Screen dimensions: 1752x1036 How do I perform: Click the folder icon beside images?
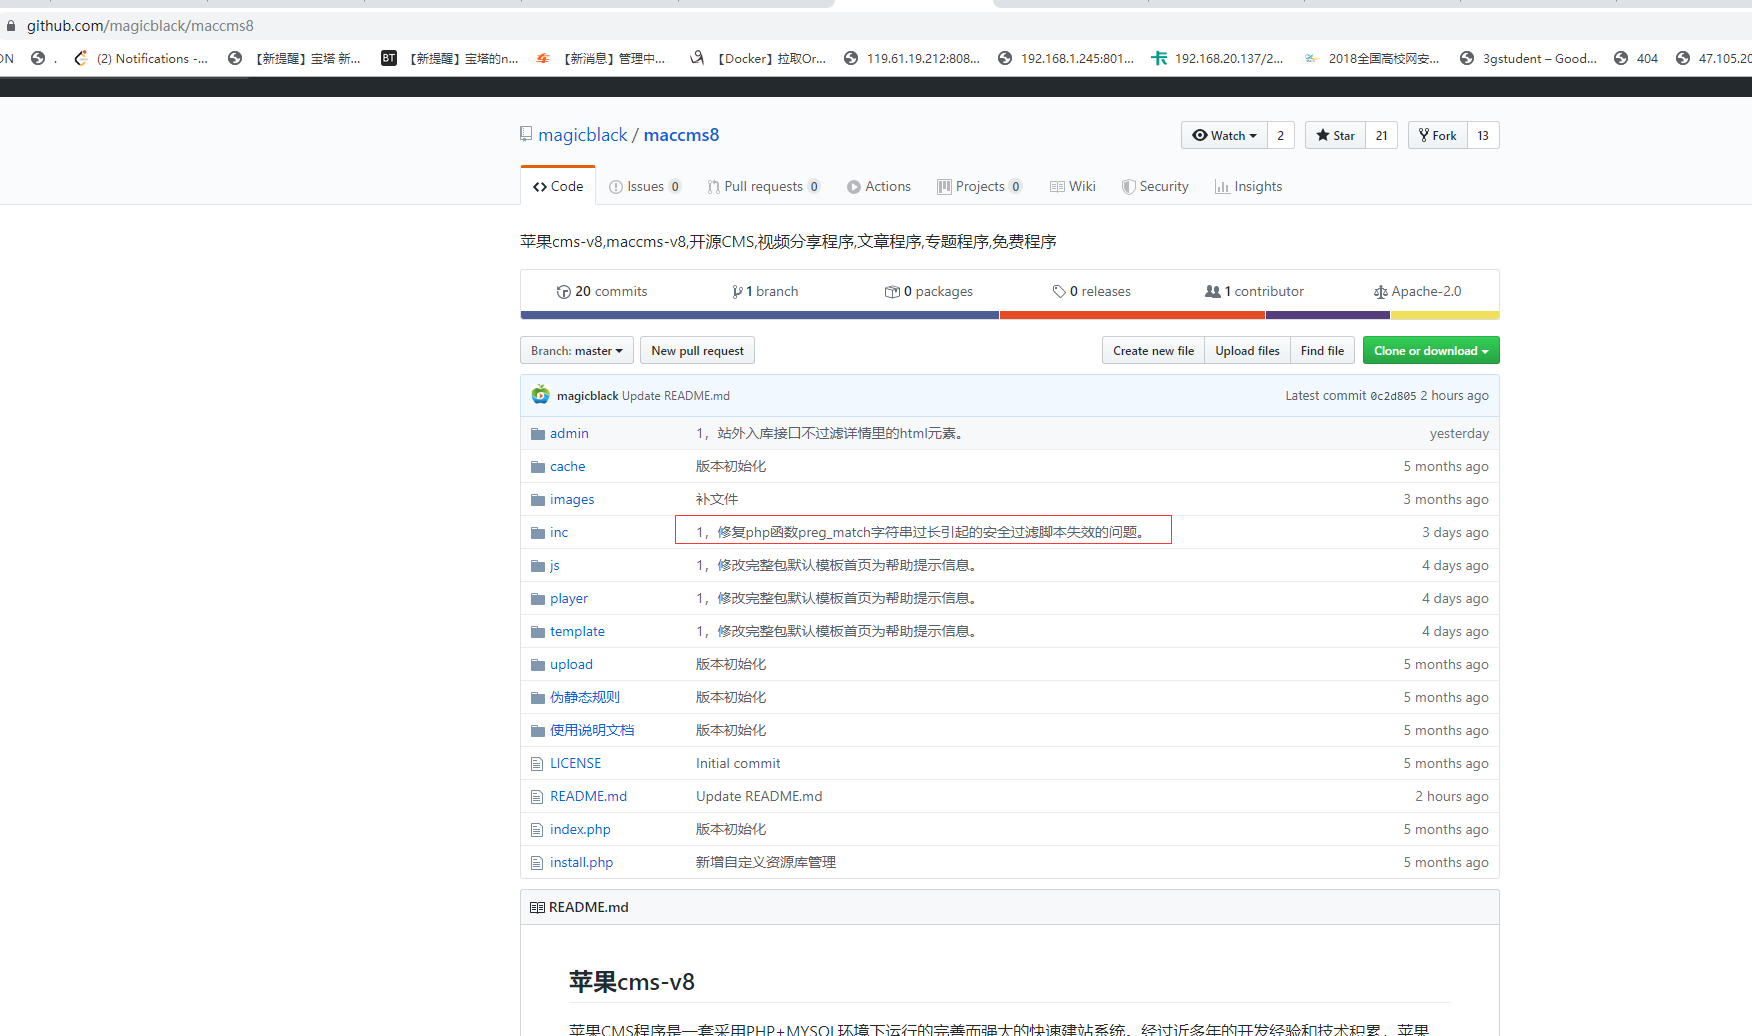click(538, 500)
